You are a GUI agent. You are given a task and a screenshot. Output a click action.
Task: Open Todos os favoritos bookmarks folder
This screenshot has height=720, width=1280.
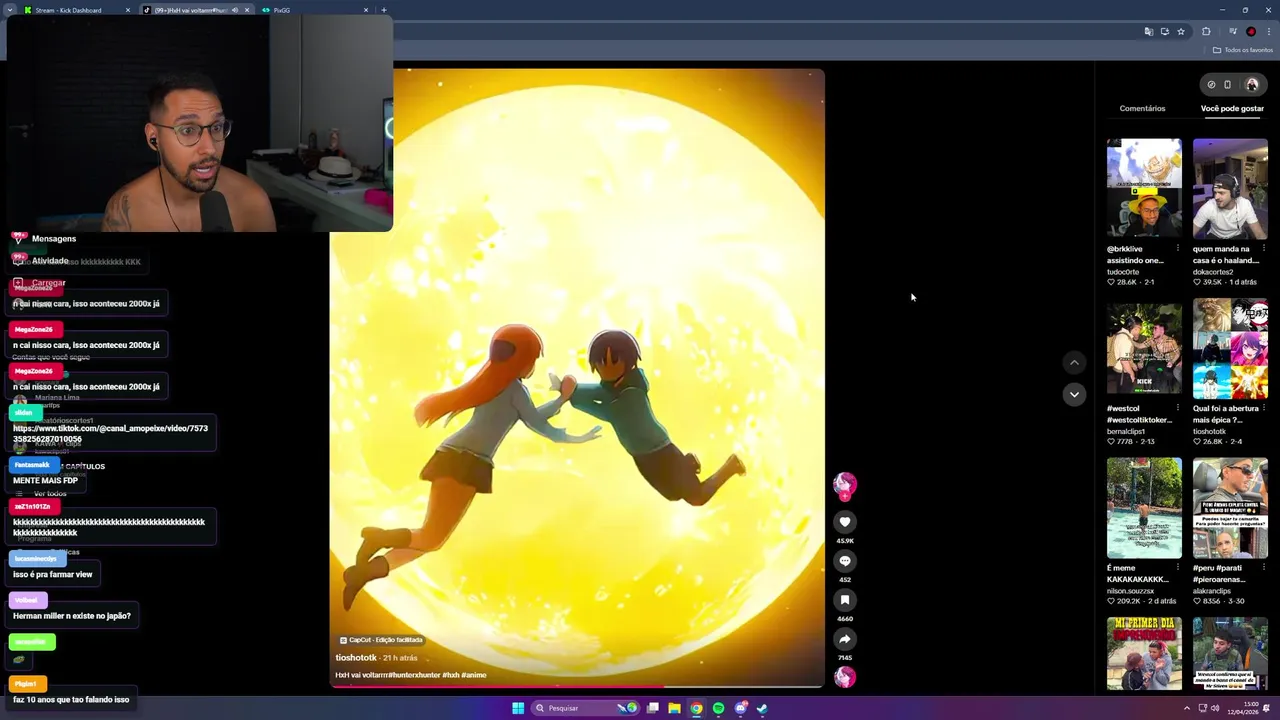click(x=1243, y=50)
